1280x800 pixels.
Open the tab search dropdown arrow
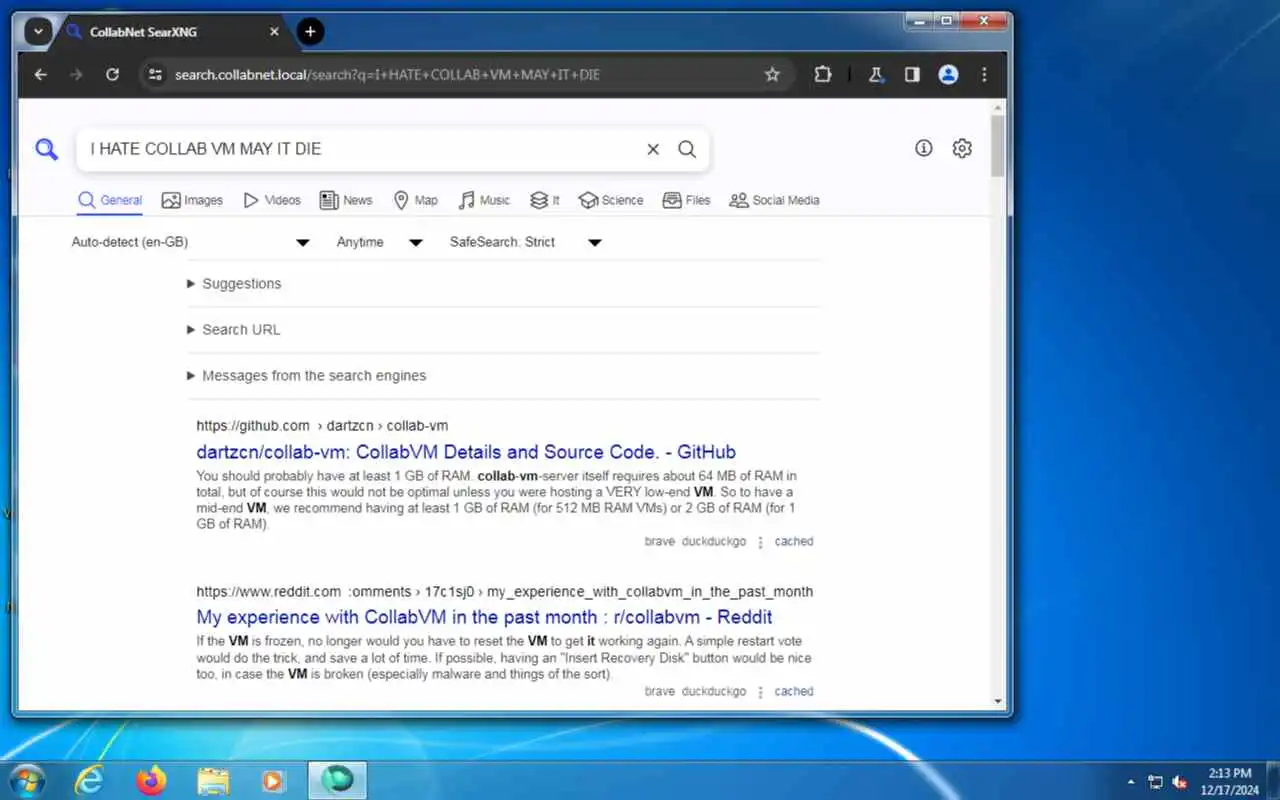38,31
